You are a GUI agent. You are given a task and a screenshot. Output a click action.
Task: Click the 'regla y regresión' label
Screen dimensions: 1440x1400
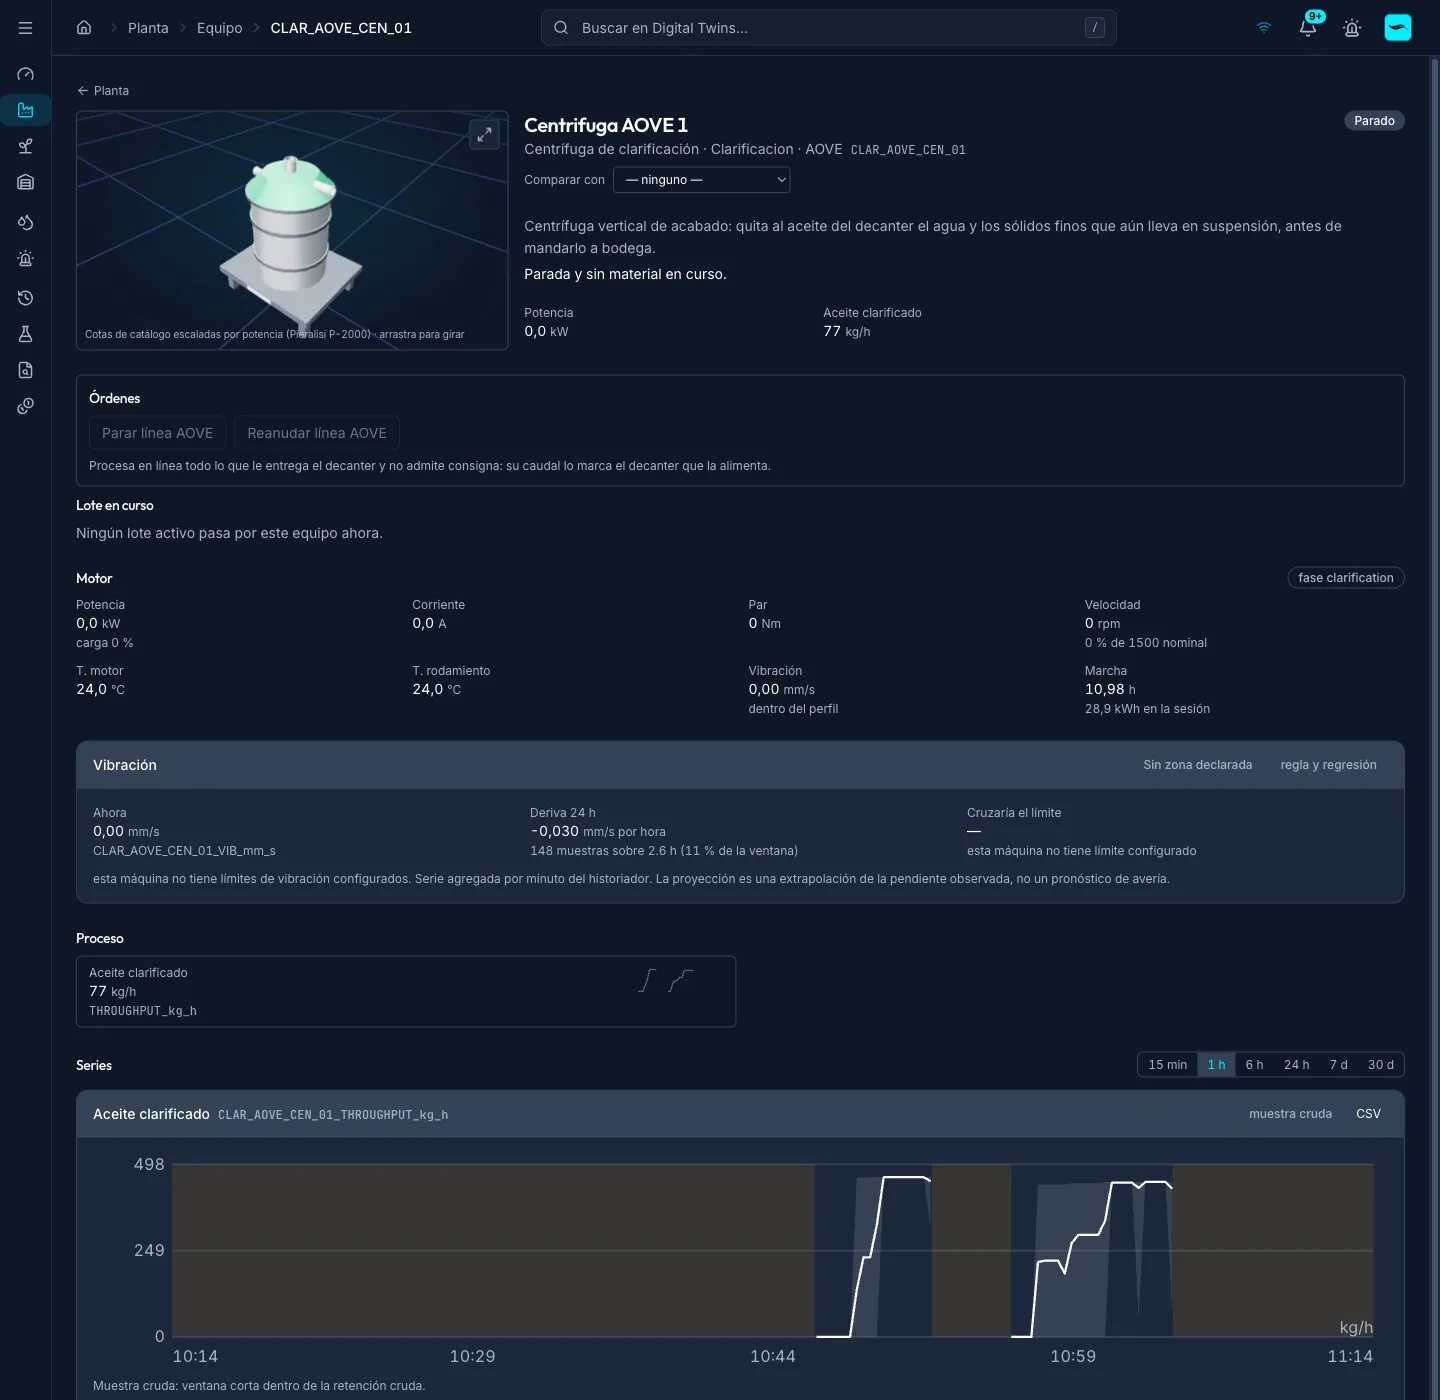pos(1328,765)
